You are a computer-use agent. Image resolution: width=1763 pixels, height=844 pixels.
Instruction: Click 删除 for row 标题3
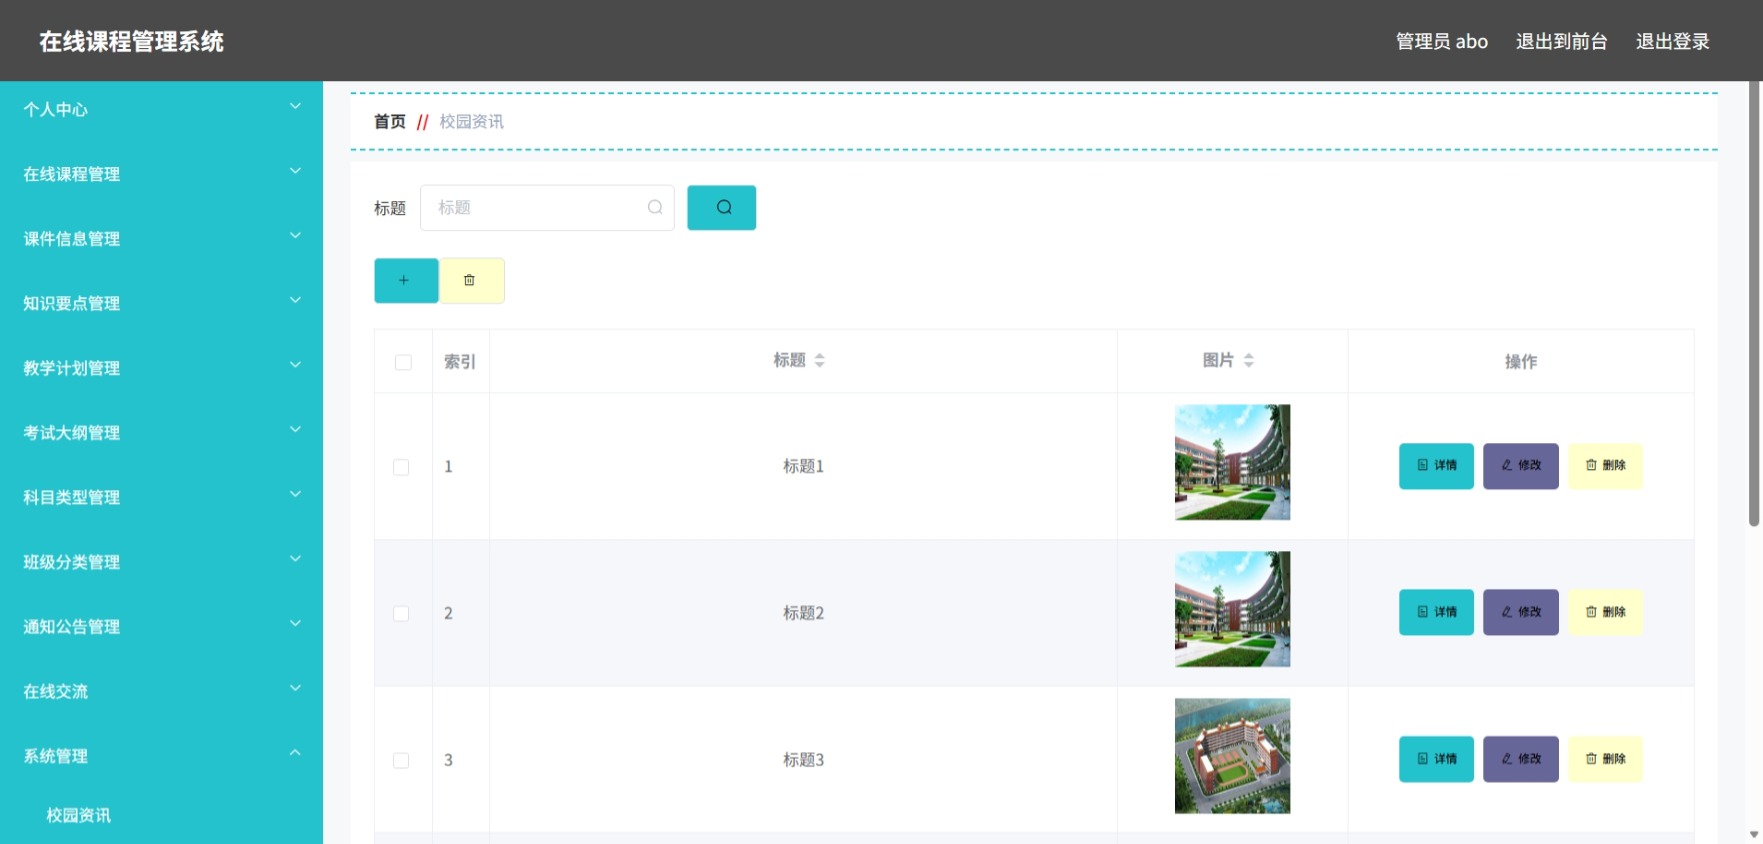(1605, 759)
